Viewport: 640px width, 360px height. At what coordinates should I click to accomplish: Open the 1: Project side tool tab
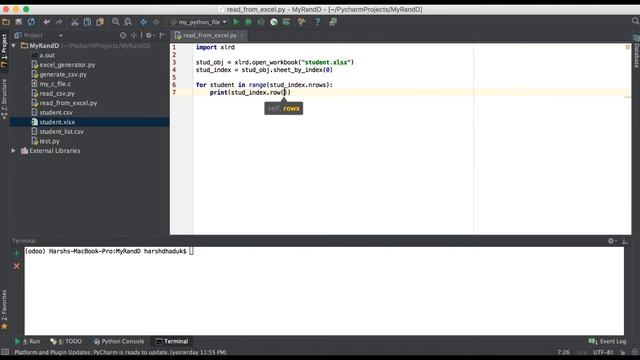point(4,51)
